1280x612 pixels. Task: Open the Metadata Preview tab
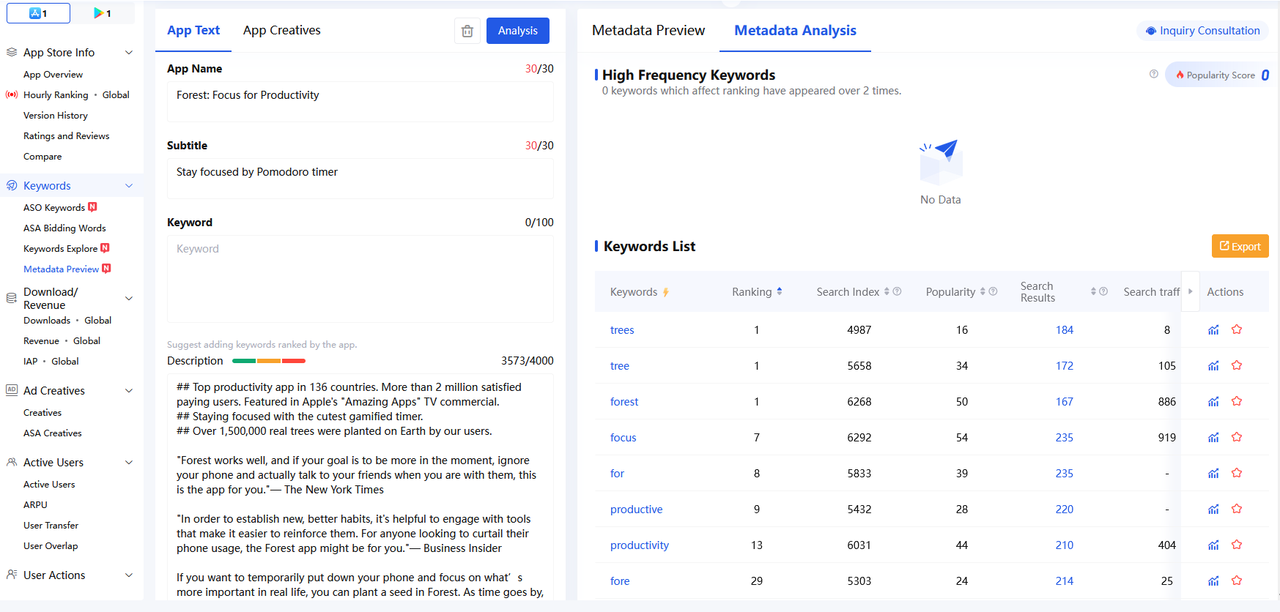click(x=648, y=31)
